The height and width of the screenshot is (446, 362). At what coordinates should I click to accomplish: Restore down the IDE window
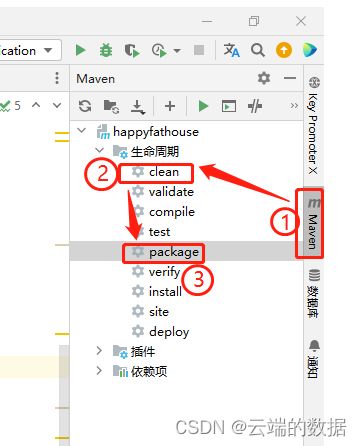254,21
